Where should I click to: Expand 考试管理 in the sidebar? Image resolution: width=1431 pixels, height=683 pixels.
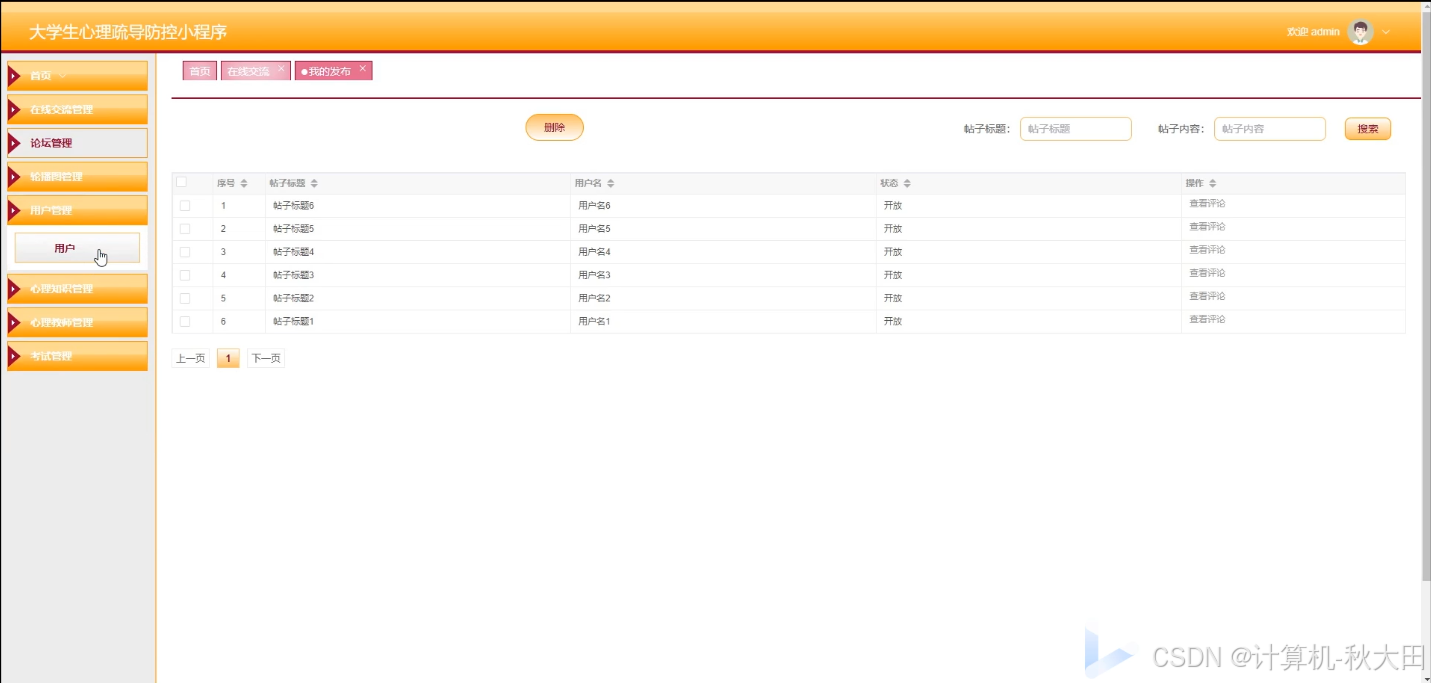click(x=77, y=356)
